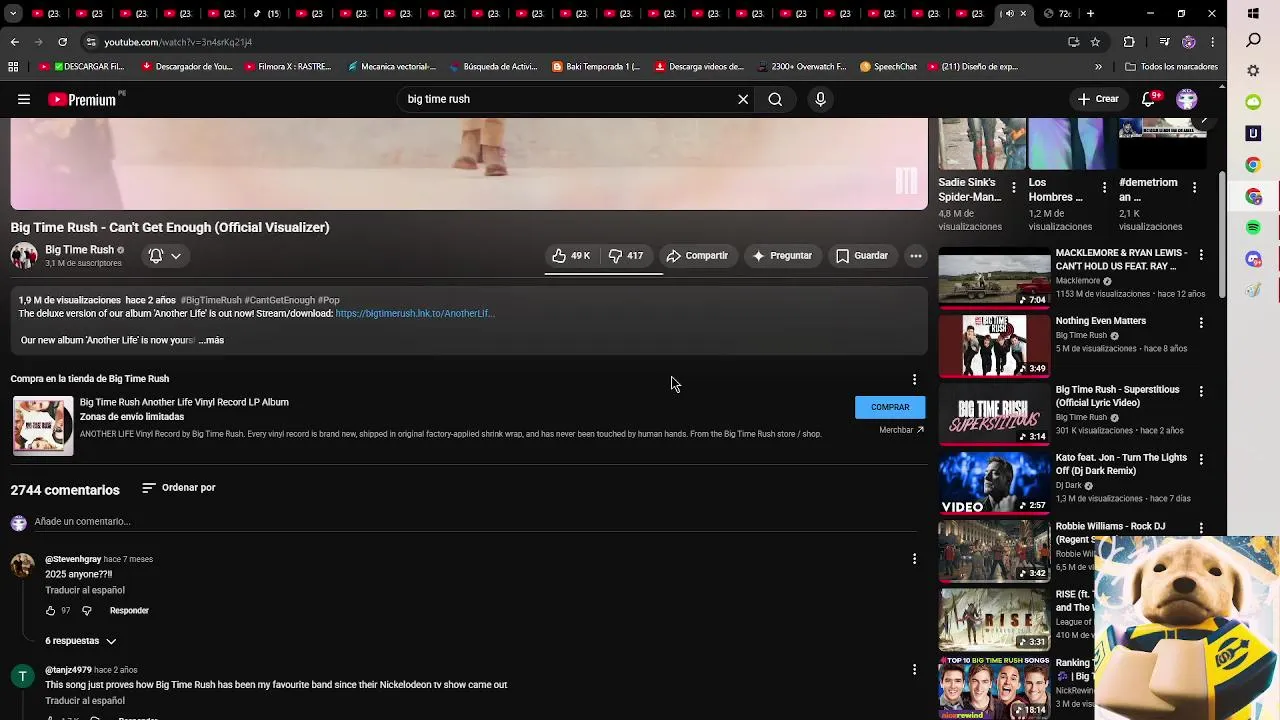Open the Crear create button
1280x720 pixels.
point(1098,99)
